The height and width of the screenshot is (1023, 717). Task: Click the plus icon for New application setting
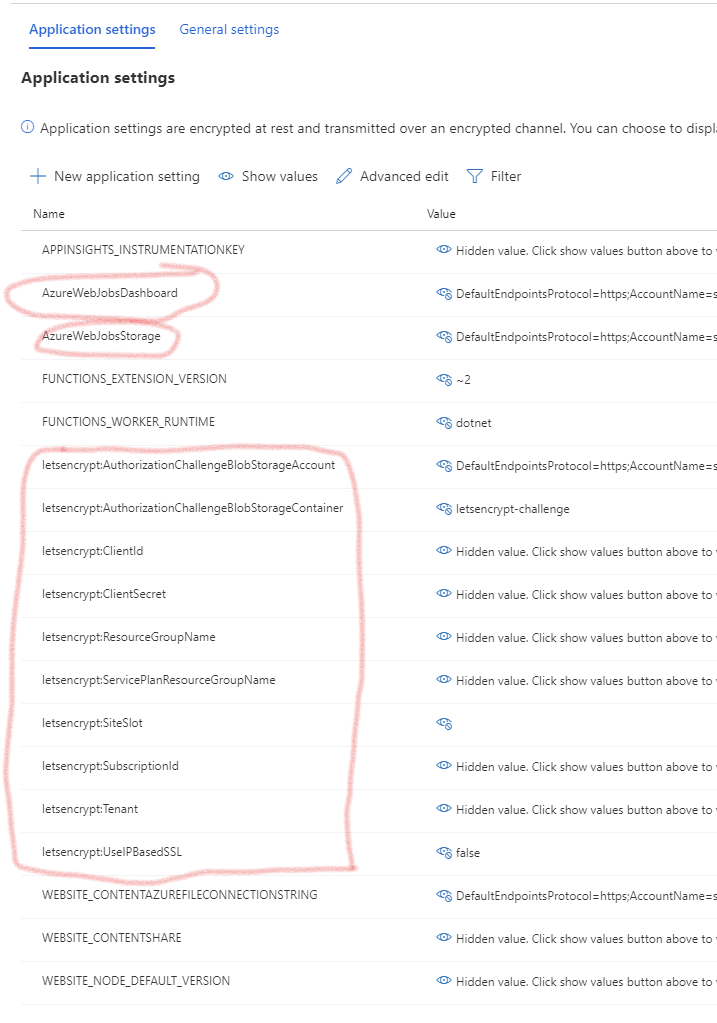38,176
